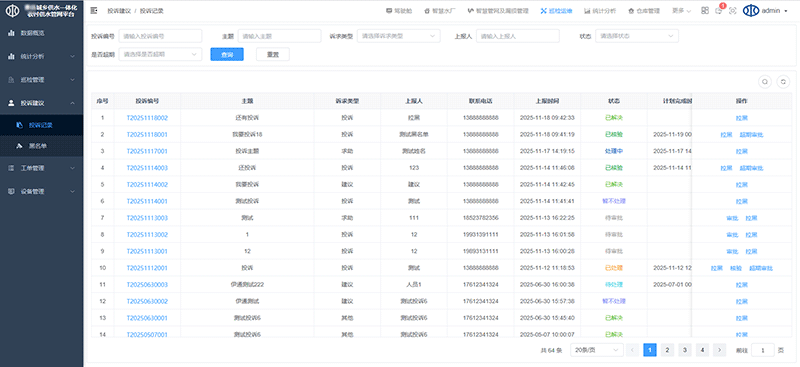The width and height of the screenshot is (800, 367).
Task: Open the 20条/页 page size dropdown
Action: 597,350
